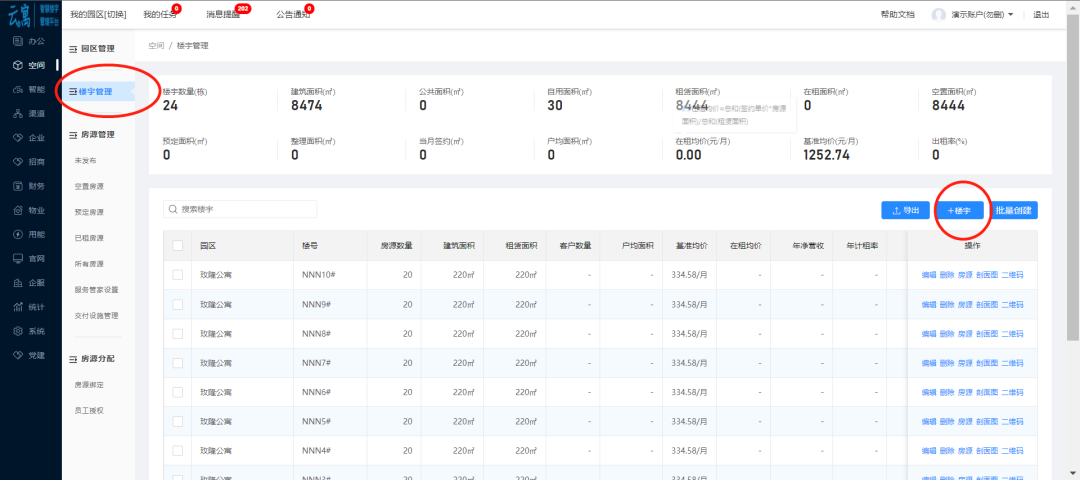Open the 帮助文档 link
Viewport: 1080px width, 480px height.
click(897, 14)
